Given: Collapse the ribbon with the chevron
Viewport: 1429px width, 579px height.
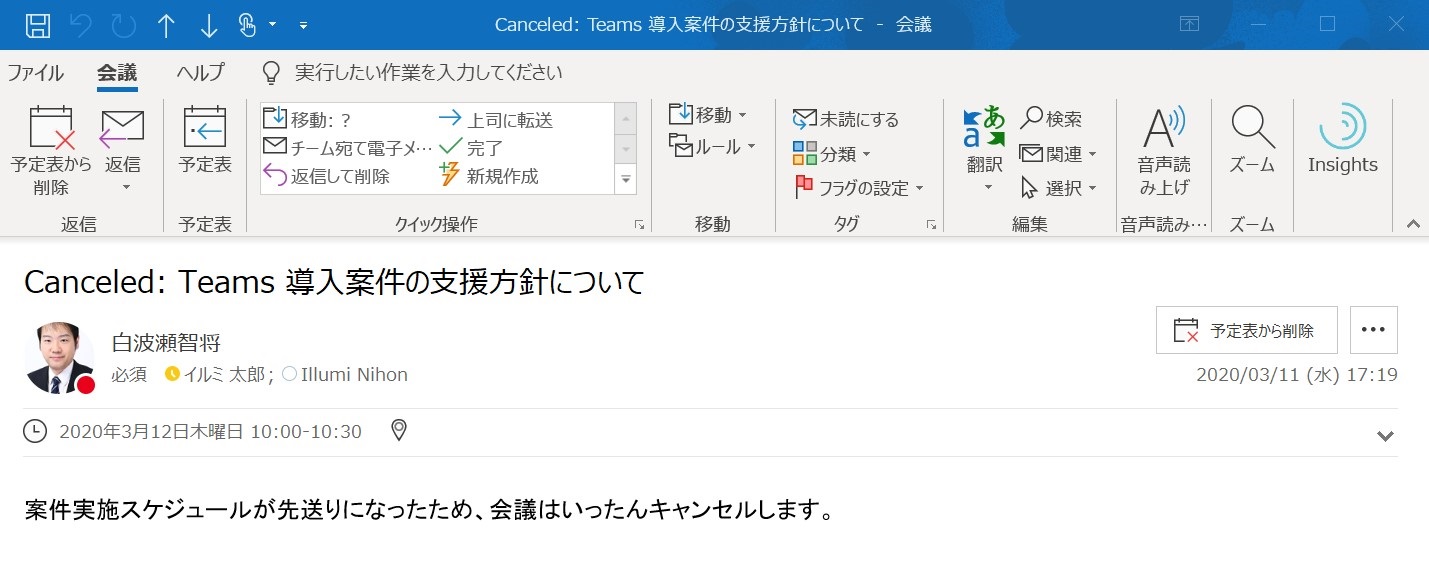Looking at the screenshot, I should pyautogui.click(x=1413, y=225).
